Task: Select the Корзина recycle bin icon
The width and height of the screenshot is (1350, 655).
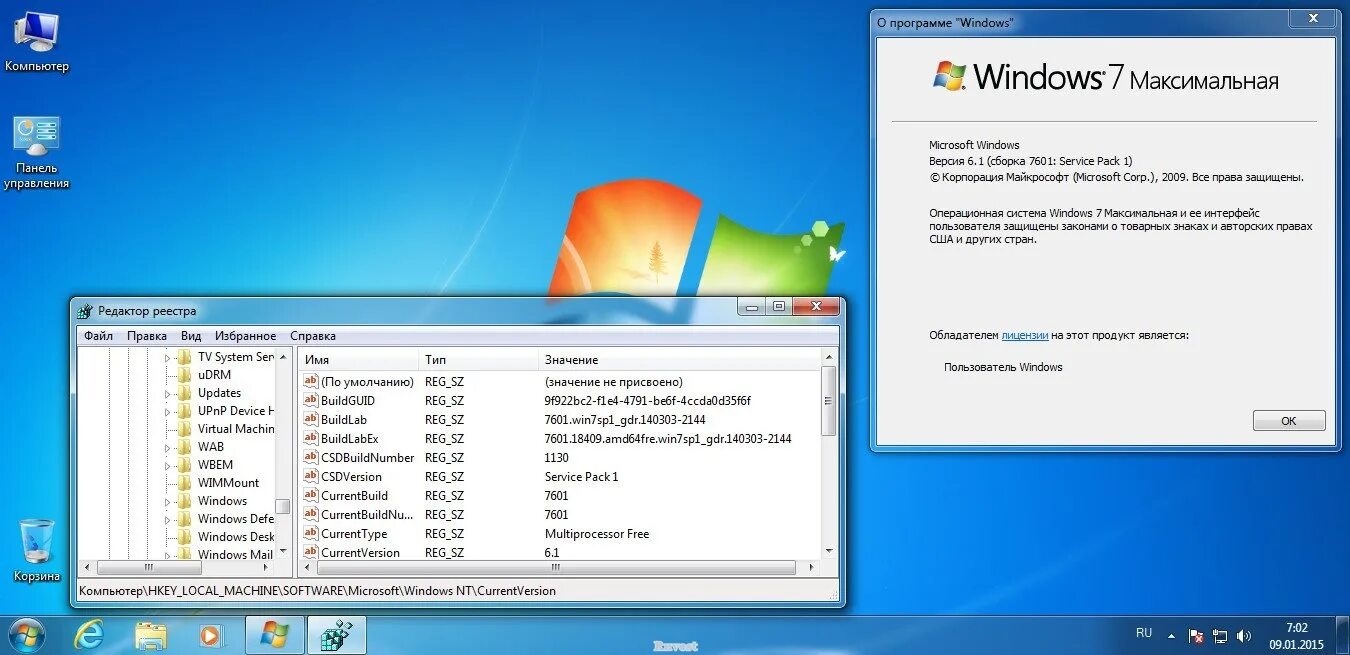Action: 37,550
